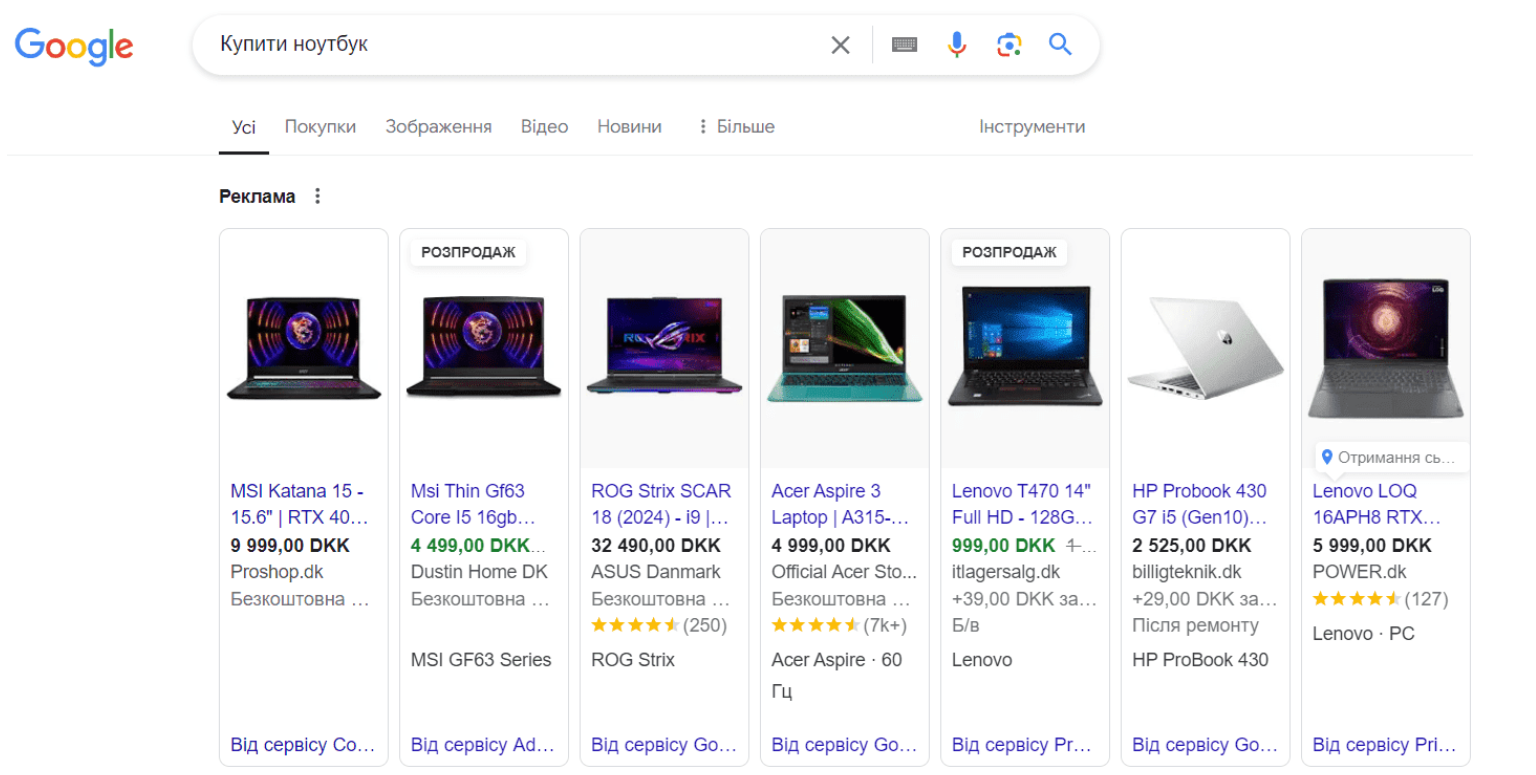
Task: Click the Google logo
Action: [74, 45]
